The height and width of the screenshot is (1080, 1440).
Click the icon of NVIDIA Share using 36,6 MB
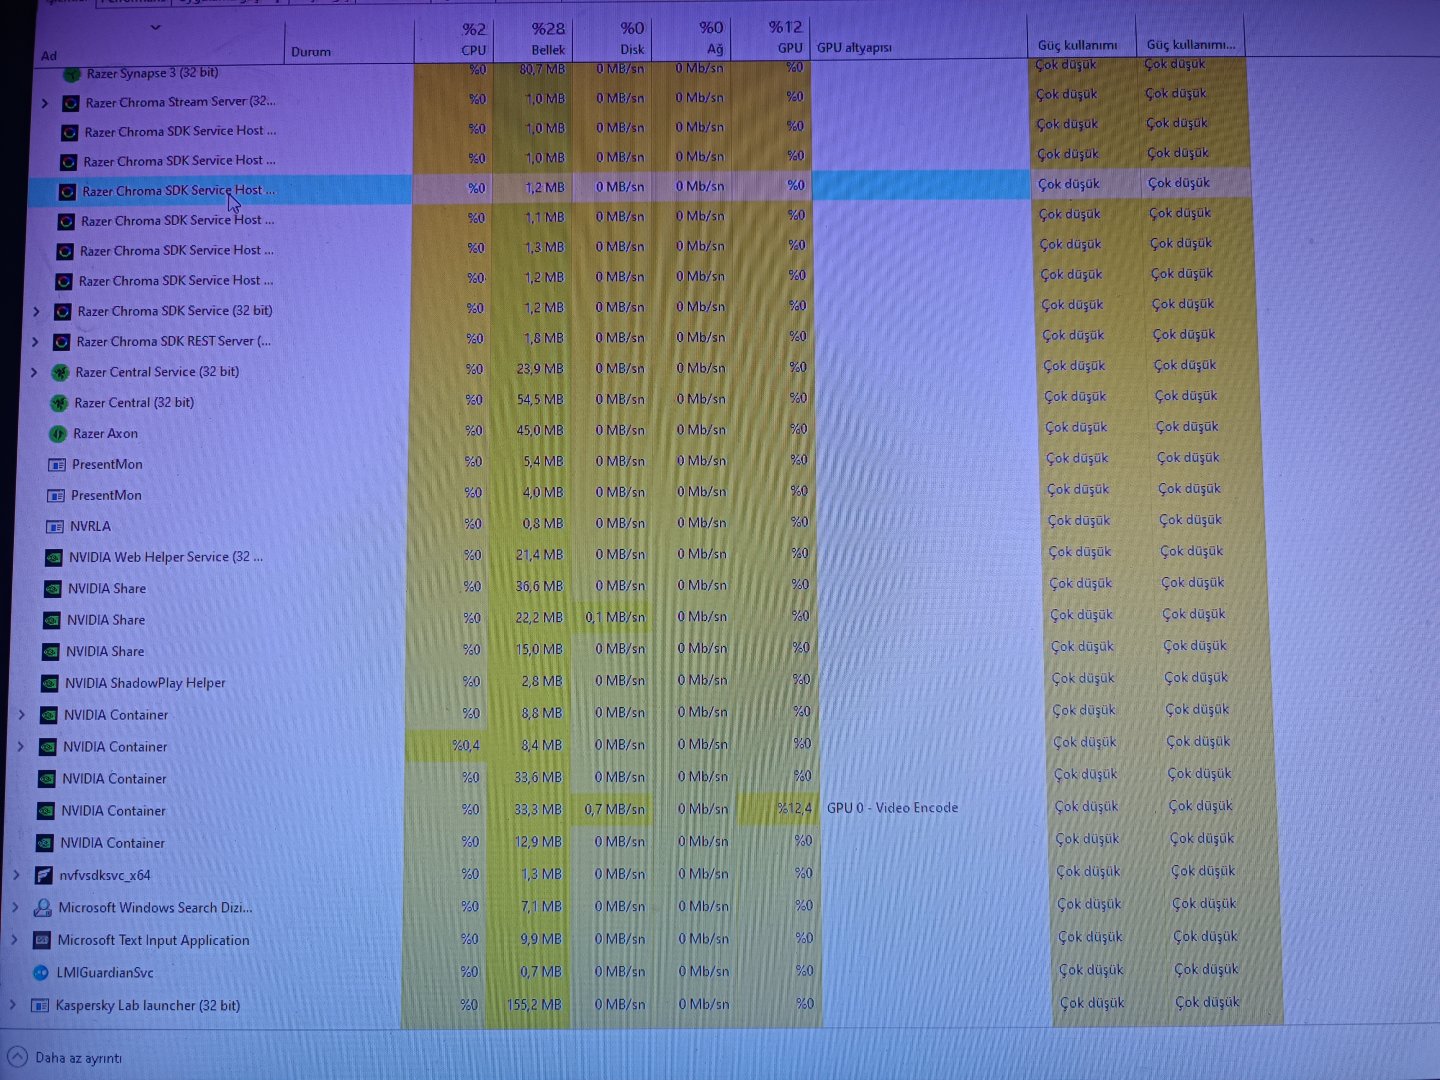point(53,589)
